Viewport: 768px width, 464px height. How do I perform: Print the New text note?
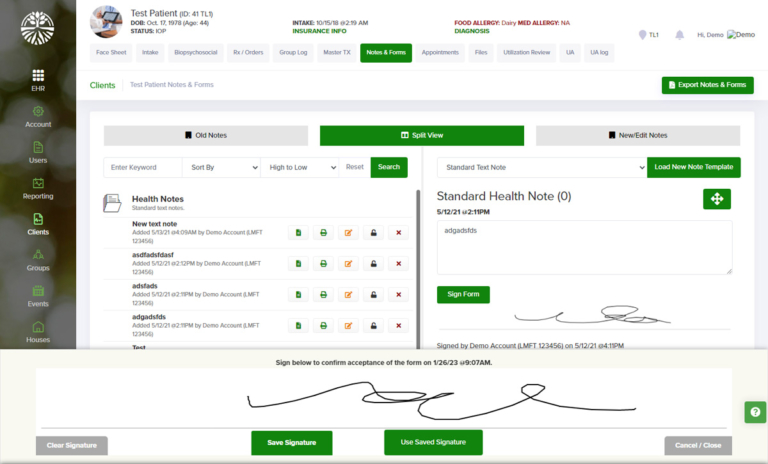[x=323, y=233]
